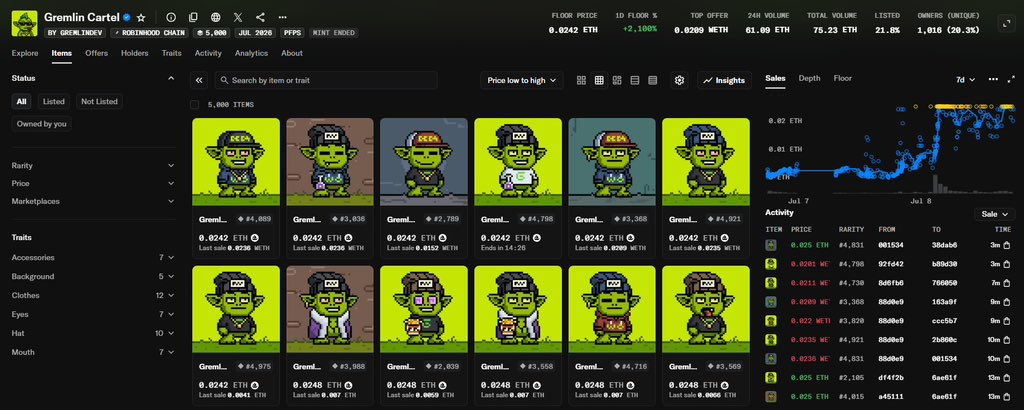Switch to mosaic grid view
This screenshot has width=1024, height=410.
click(617, 80)
